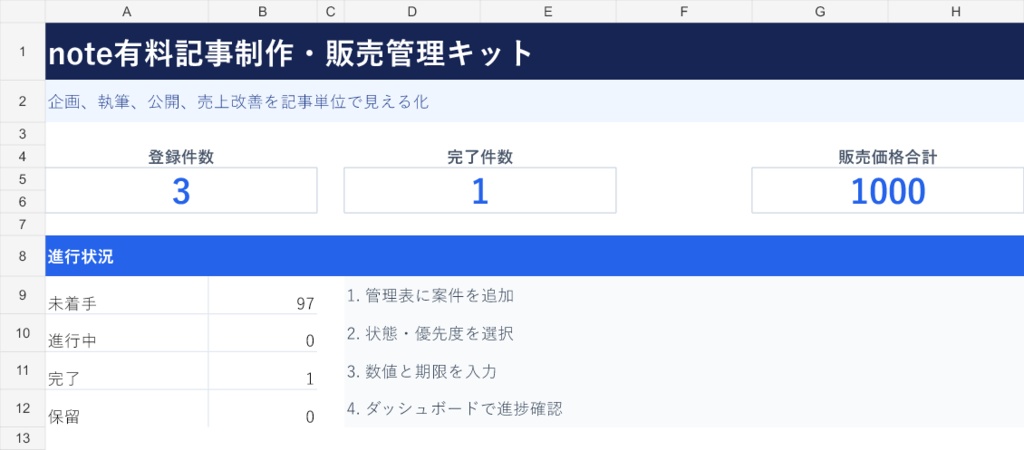Select row 2 header

point(23,101)
